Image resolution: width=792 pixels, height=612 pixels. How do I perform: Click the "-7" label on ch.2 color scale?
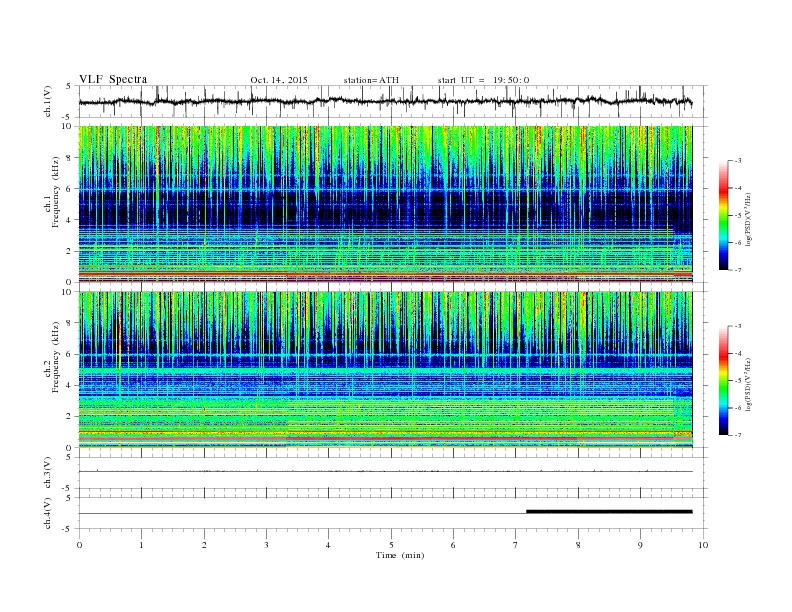tap(738, 435)
